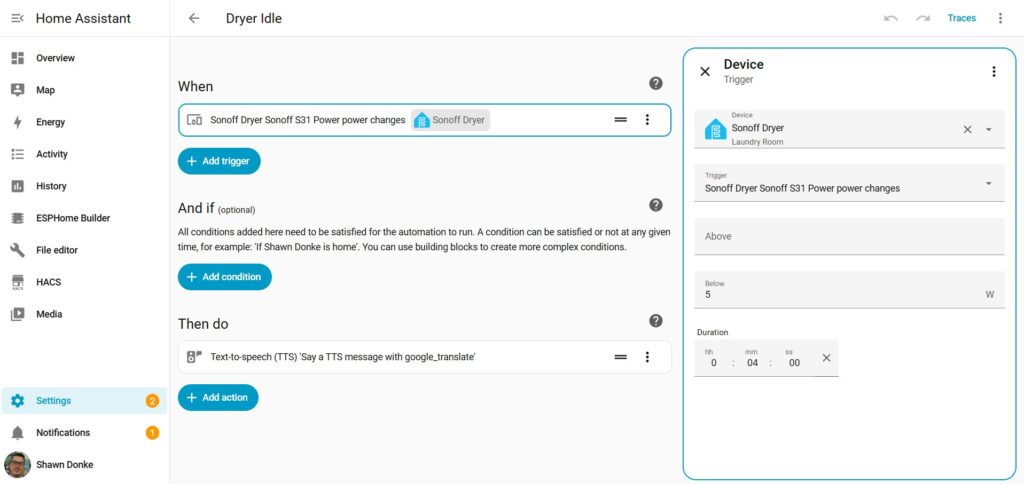Open the Activity list icon
Screen dimensions: 1024x484
(18, 154)
